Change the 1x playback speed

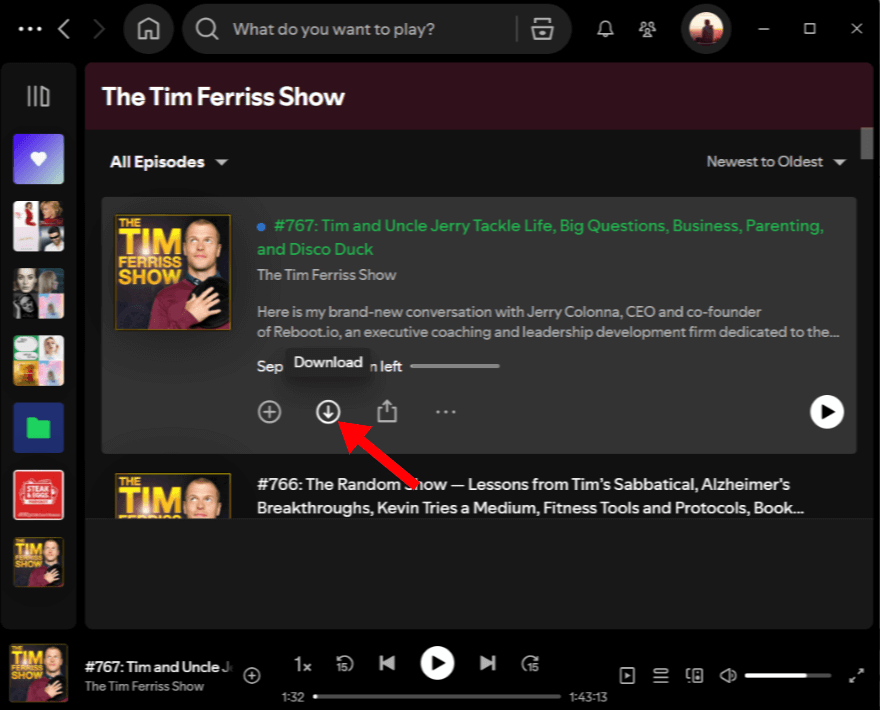(302, 665)
